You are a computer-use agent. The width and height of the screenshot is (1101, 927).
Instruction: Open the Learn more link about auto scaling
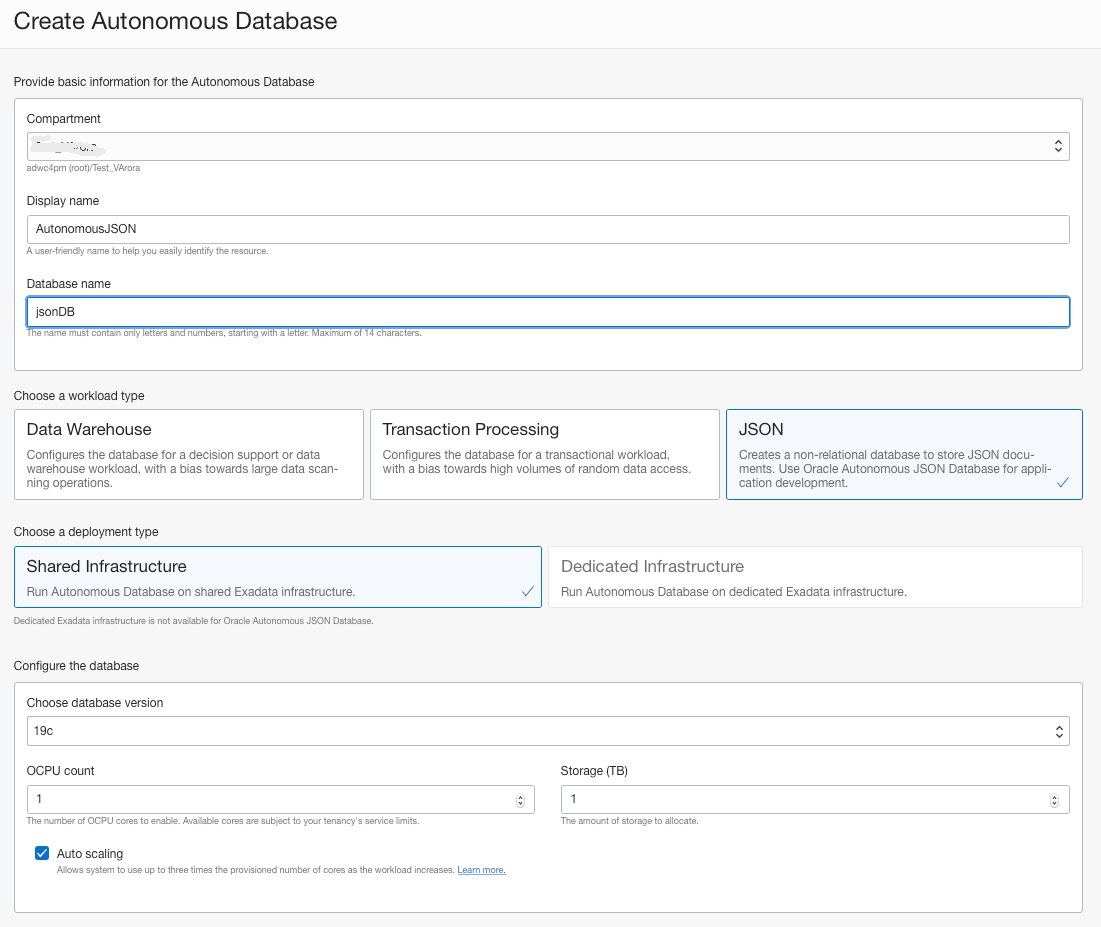(481, 869)
